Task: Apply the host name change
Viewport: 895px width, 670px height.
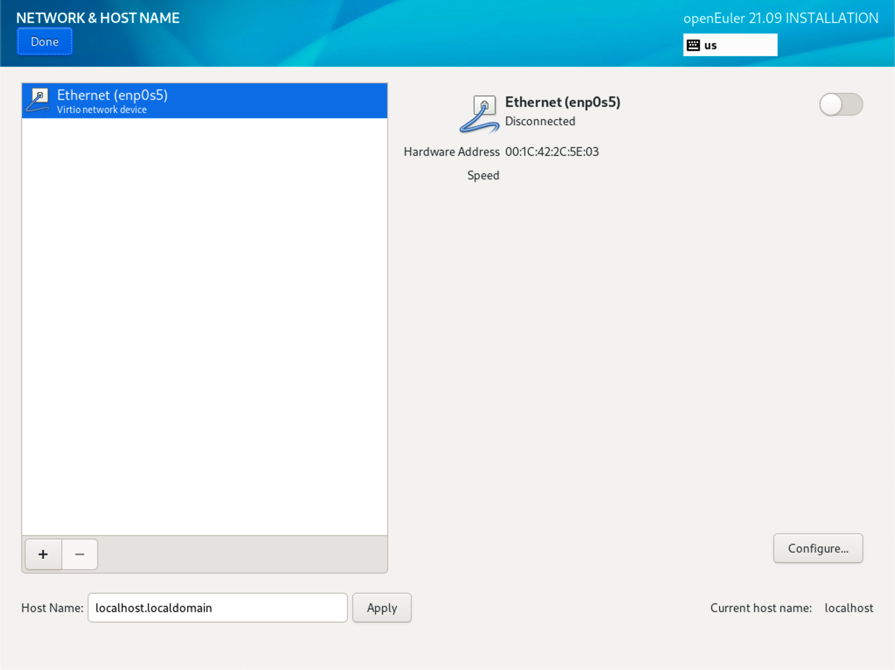Action: pyautogui.click(x=381, y=608)
